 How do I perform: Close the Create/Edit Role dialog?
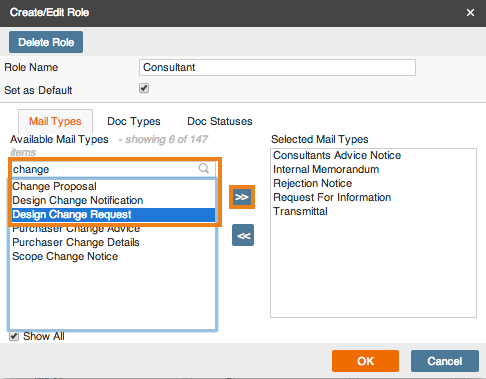470,13
